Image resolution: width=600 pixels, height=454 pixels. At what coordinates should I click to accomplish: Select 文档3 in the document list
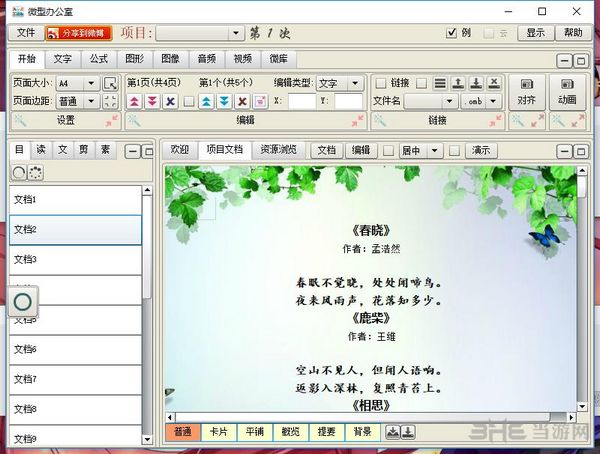75,260
